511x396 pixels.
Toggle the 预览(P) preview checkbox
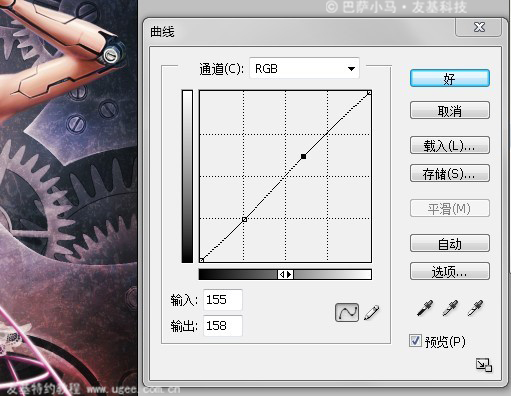click(415, 341)
